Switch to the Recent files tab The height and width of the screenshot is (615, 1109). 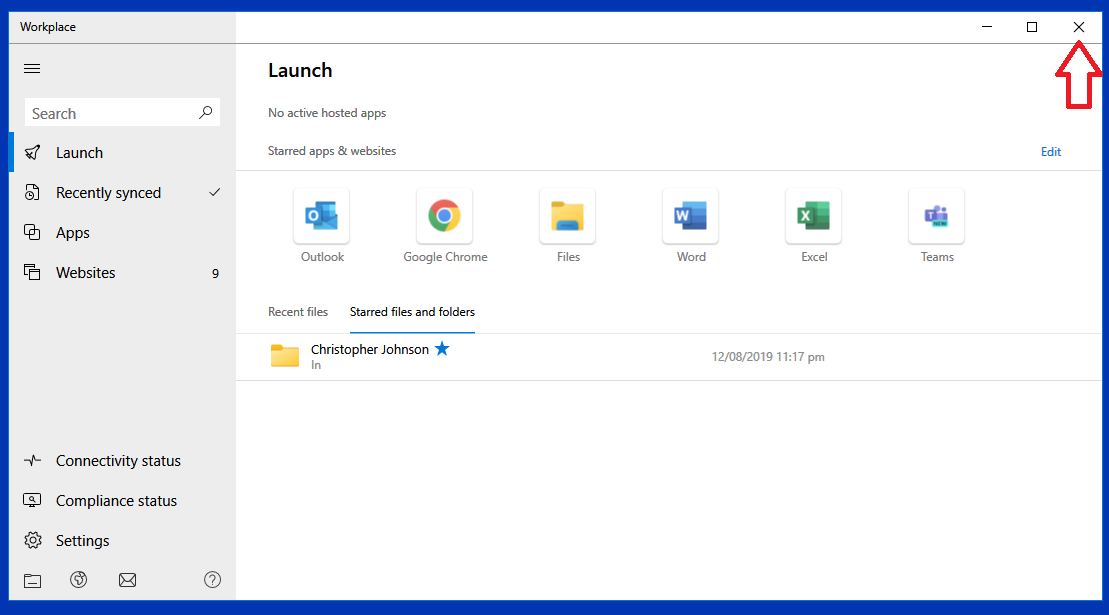coord(298,312)
